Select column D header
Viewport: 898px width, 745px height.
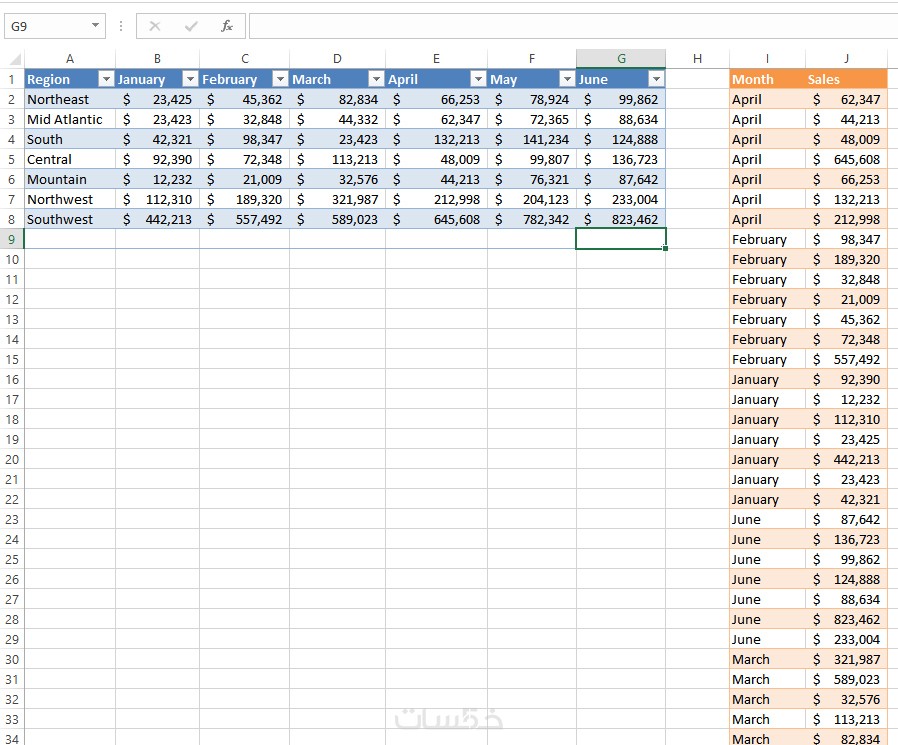tap(337, 58)
